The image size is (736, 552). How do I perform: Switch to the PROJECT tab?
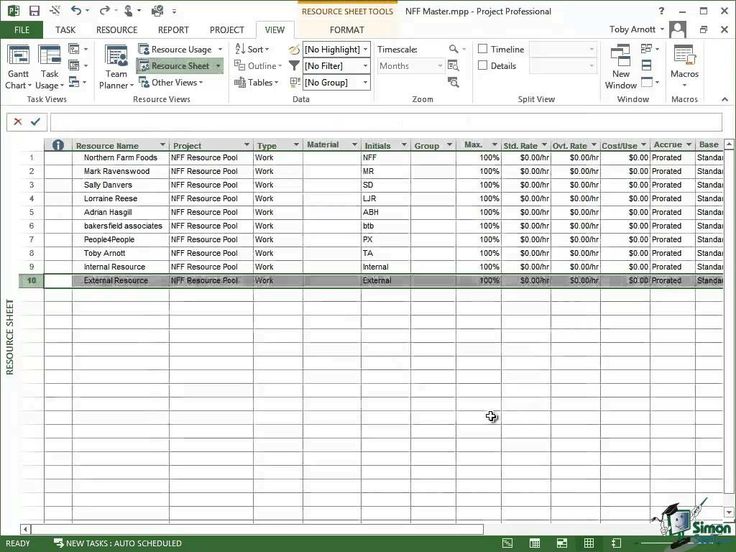[x=227, y=30]
